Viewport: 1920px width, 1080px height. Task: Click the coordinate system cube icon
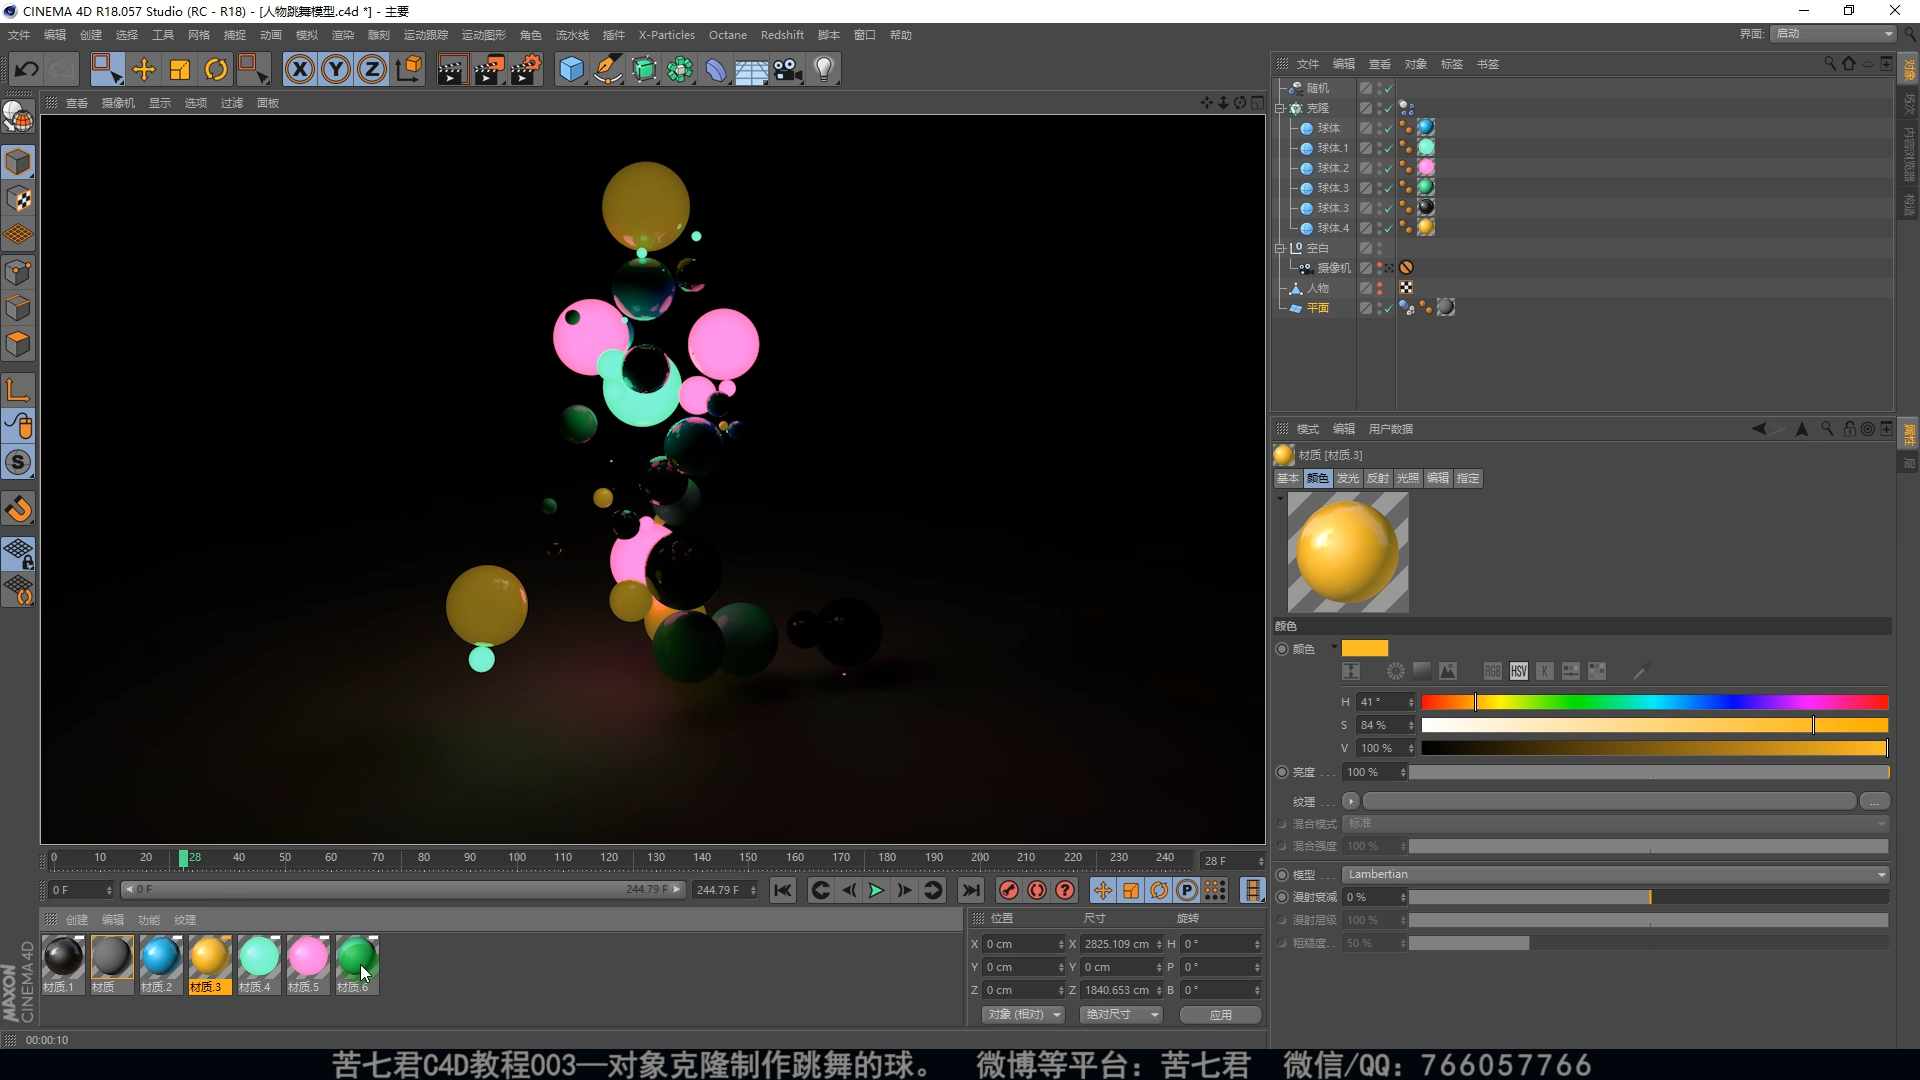tap(409, 69)
